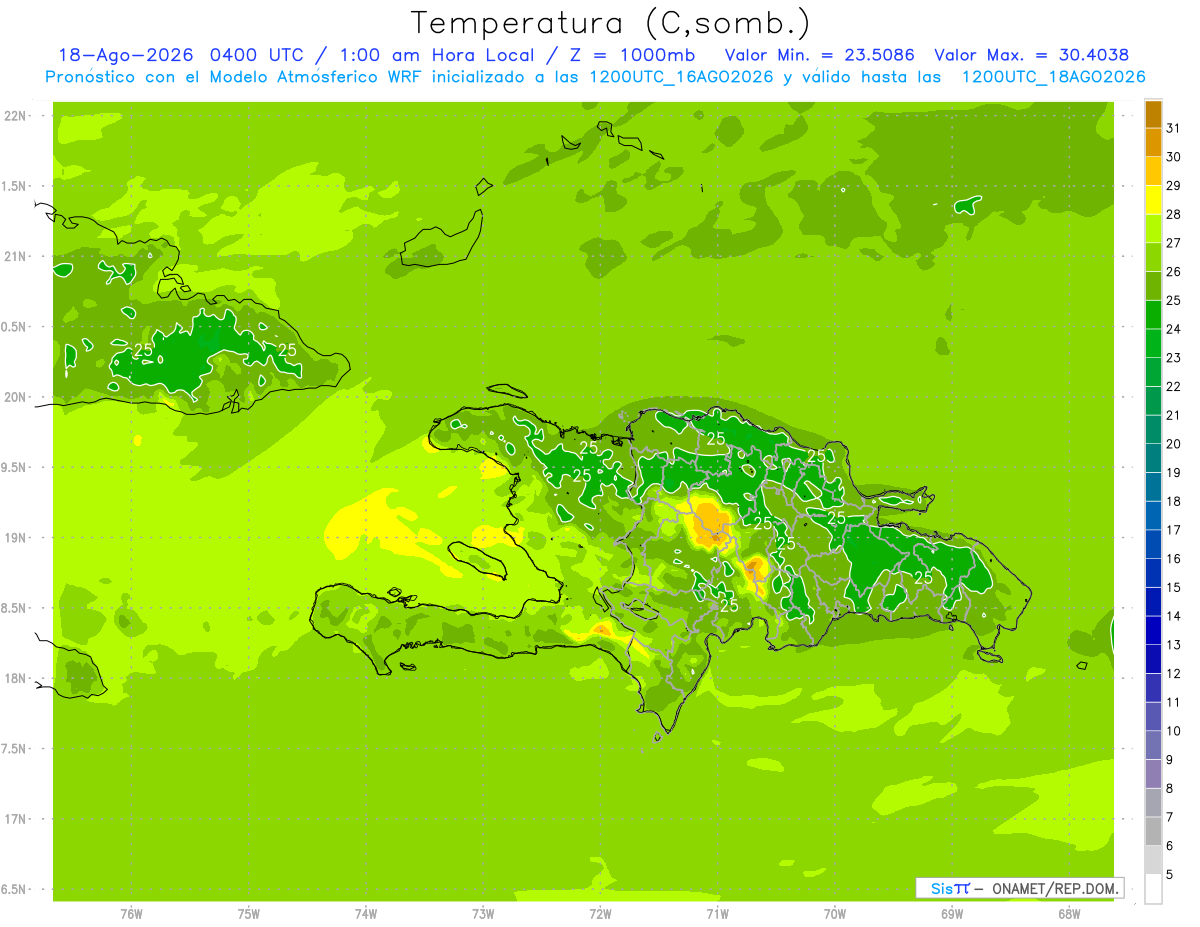Click the 'Temperatura (C,somb.)' chart title
Viewport: 1200px width, 927px height.
coord(611,23)
